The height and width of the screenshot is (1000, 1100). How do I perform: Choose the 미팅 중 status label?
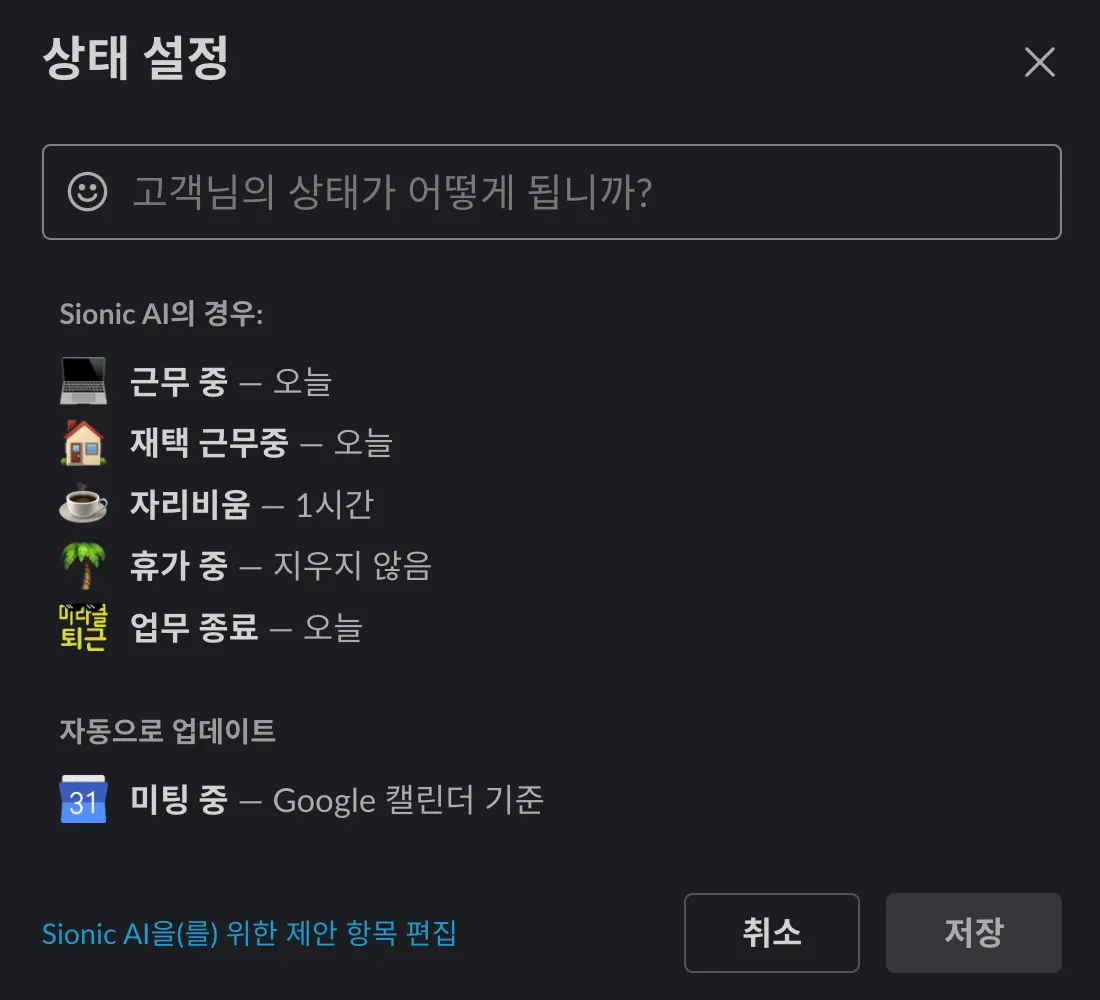click(x=179, y=800)
